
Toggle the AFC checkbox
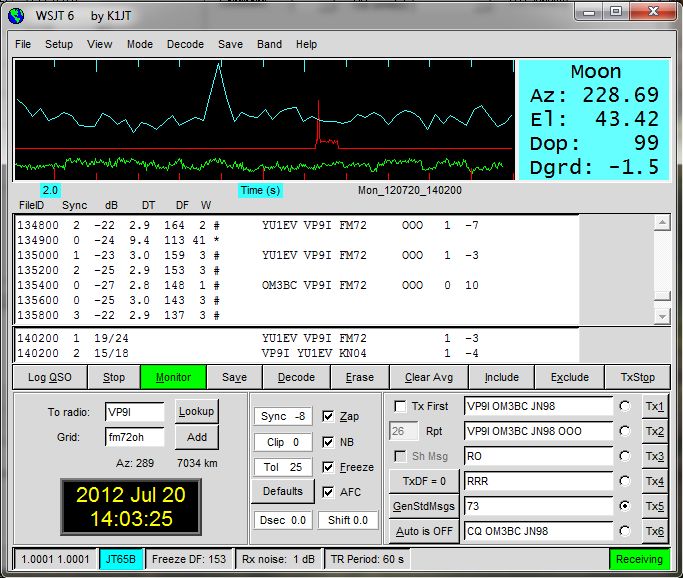click(x=328, y=492)
